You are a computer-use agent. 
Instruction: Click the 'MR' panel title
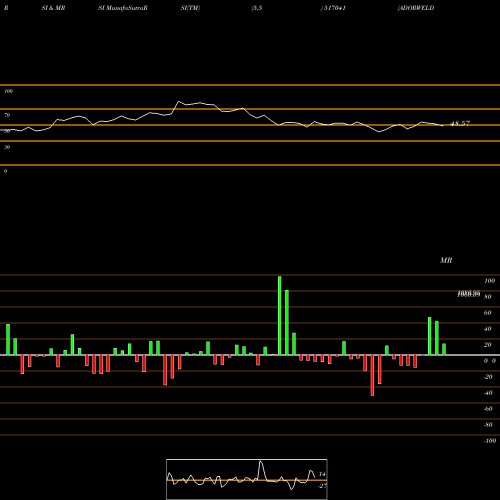(446, 260)
